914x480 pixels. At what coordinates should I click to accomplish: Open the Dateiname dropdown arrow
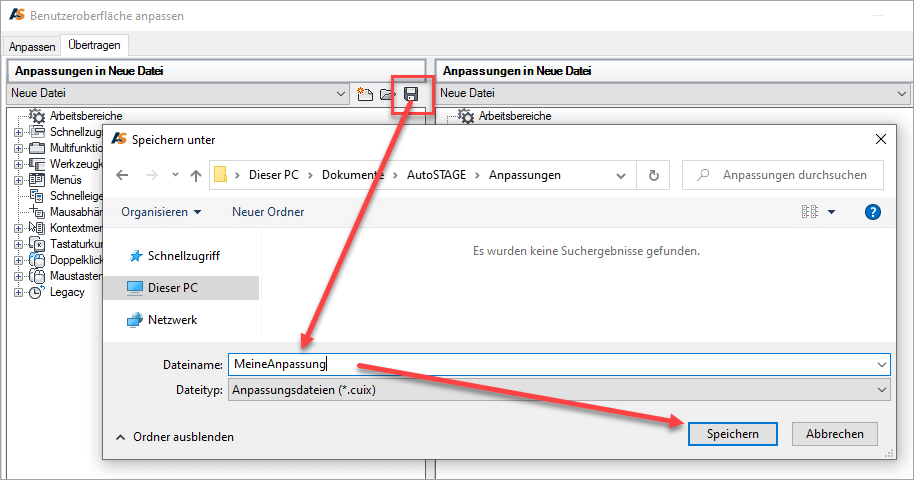[881, 365]
